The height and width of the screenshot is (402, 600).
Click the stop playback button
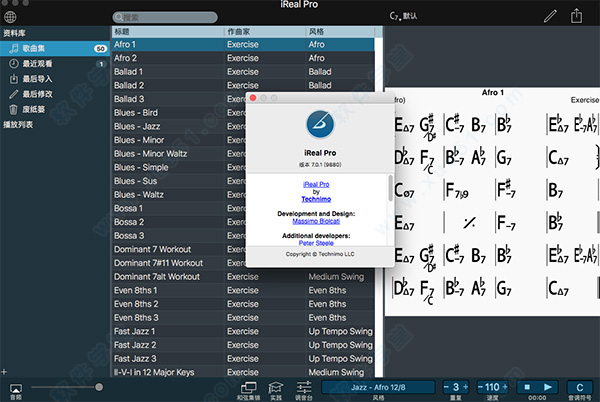(x=527, y=387)
